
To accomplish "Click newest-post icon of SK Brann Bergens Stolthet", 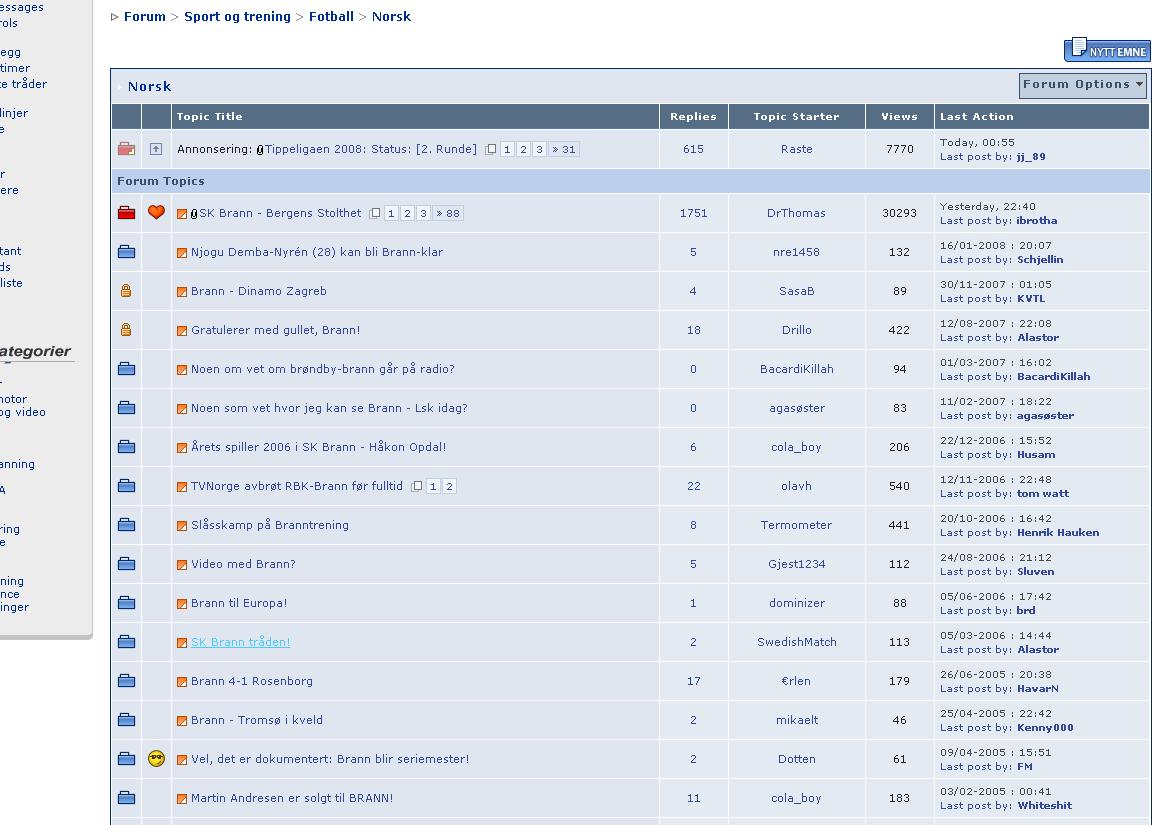I will pos(181,214).
